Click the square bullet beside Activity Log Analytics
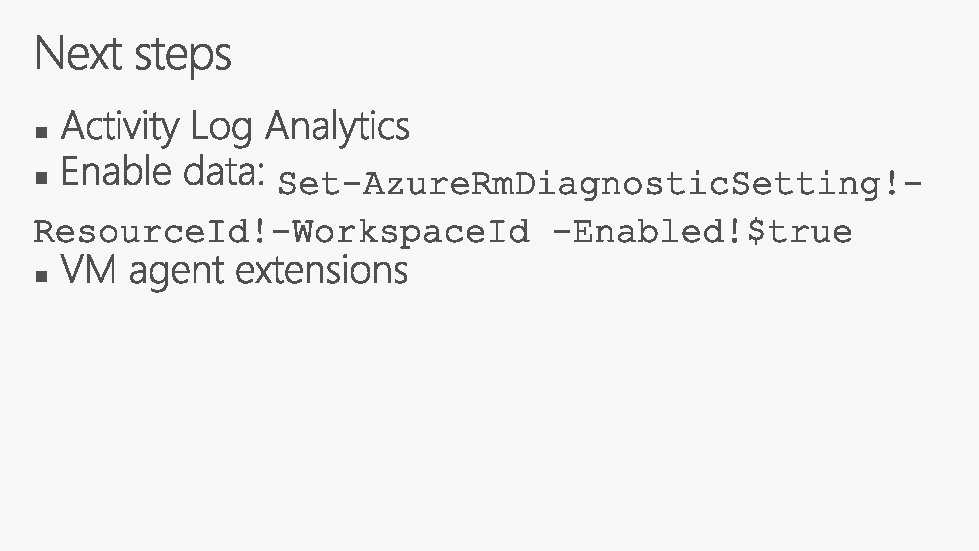 pos(40,132)
